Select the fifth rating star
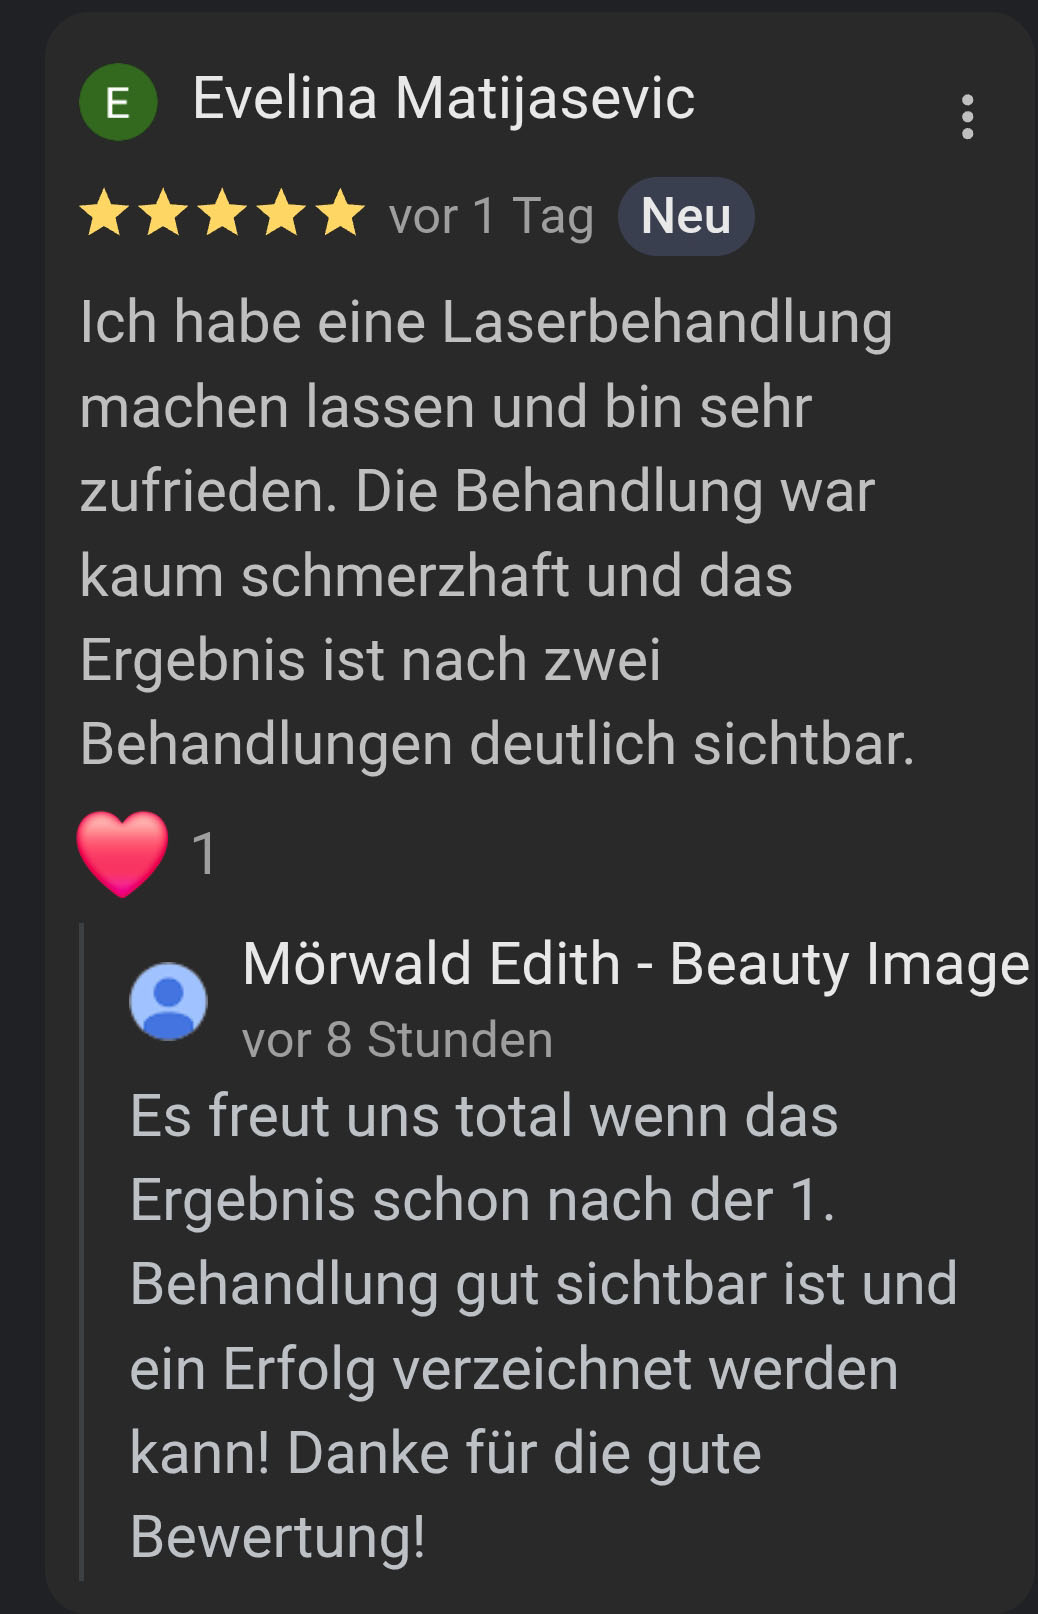The height and width of the screenshot is (1614, 1038). 341,213
